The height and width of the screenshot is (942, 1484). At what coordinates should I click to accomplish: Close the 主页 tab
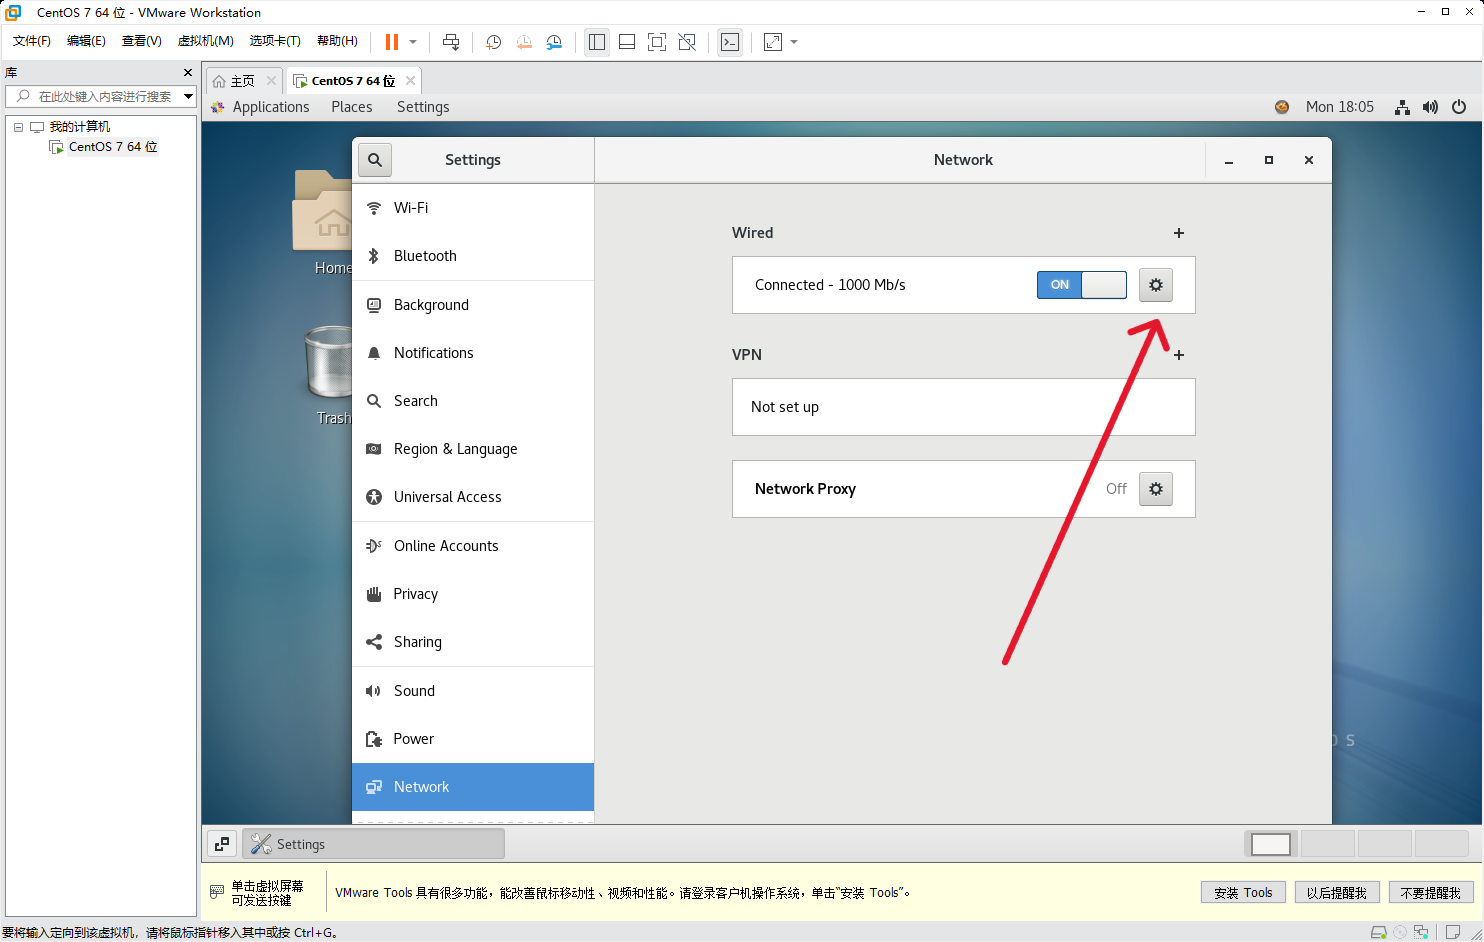coord(271,81)
